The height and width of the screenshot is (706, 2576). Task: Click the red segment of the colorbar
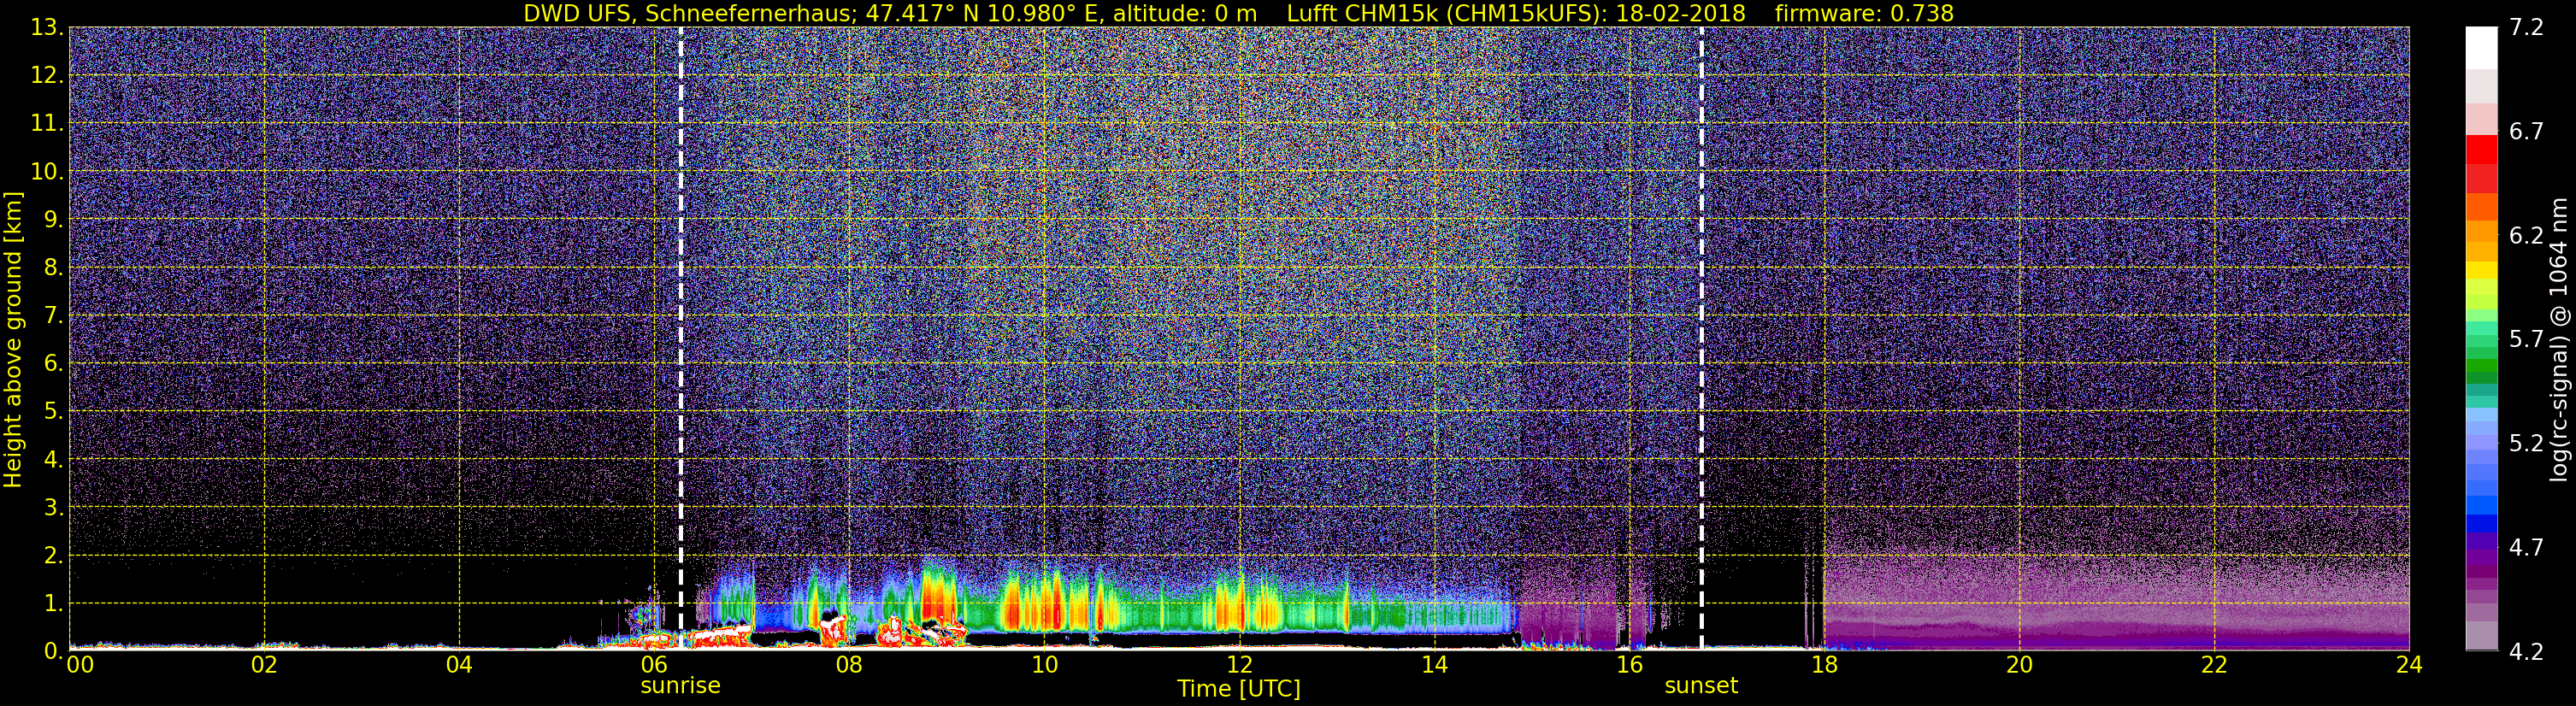pyautogui.click(x=2481, y=148)
